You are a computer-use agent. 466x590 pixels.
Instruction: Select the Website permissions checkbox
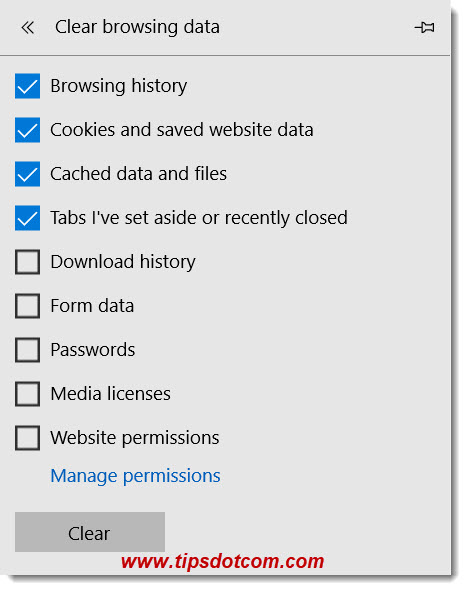[27, 438]
